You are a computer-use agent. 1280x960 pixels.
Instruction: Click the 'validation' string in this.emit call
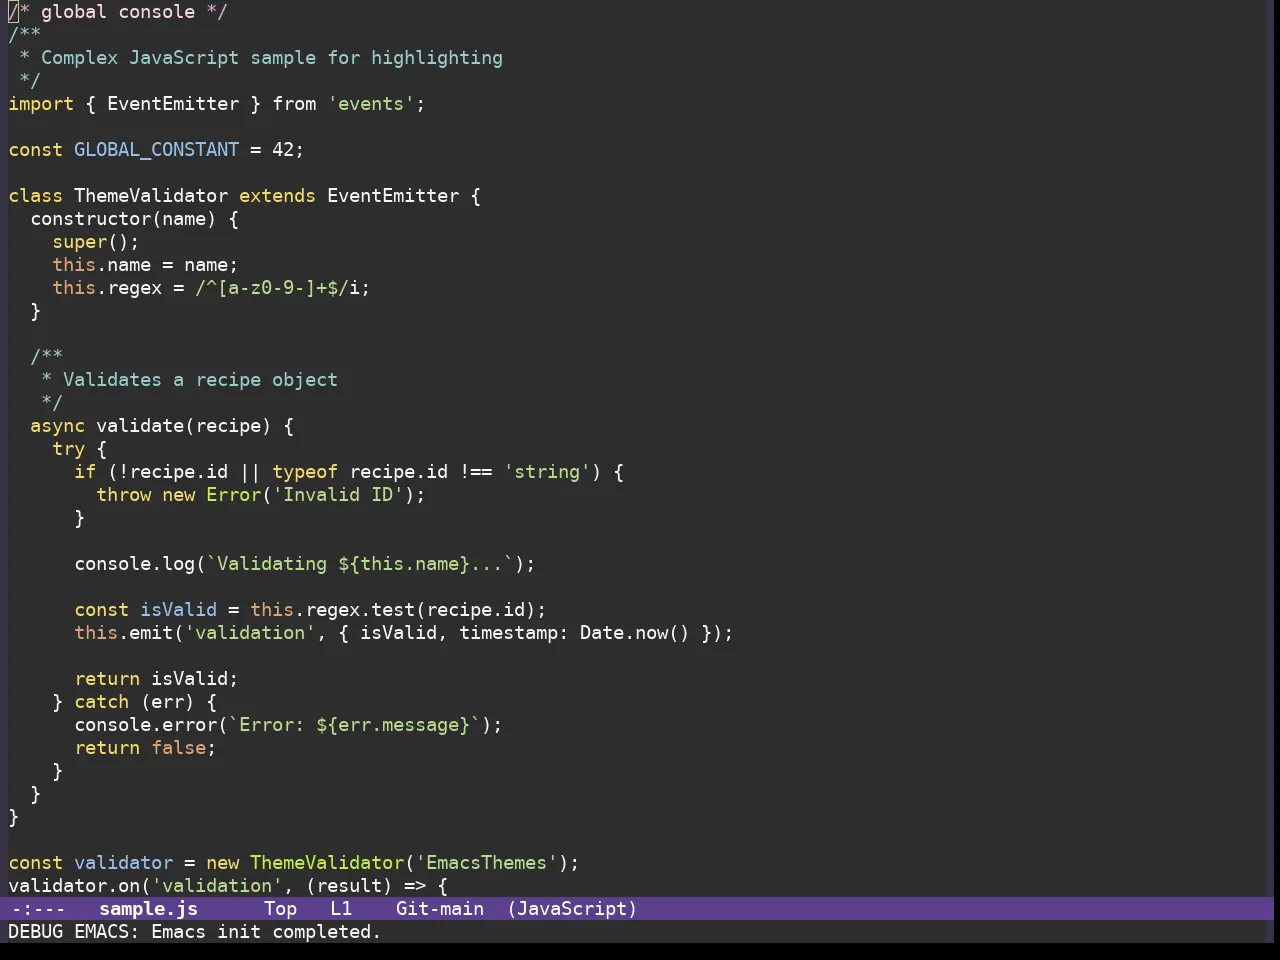coord(250,633)
